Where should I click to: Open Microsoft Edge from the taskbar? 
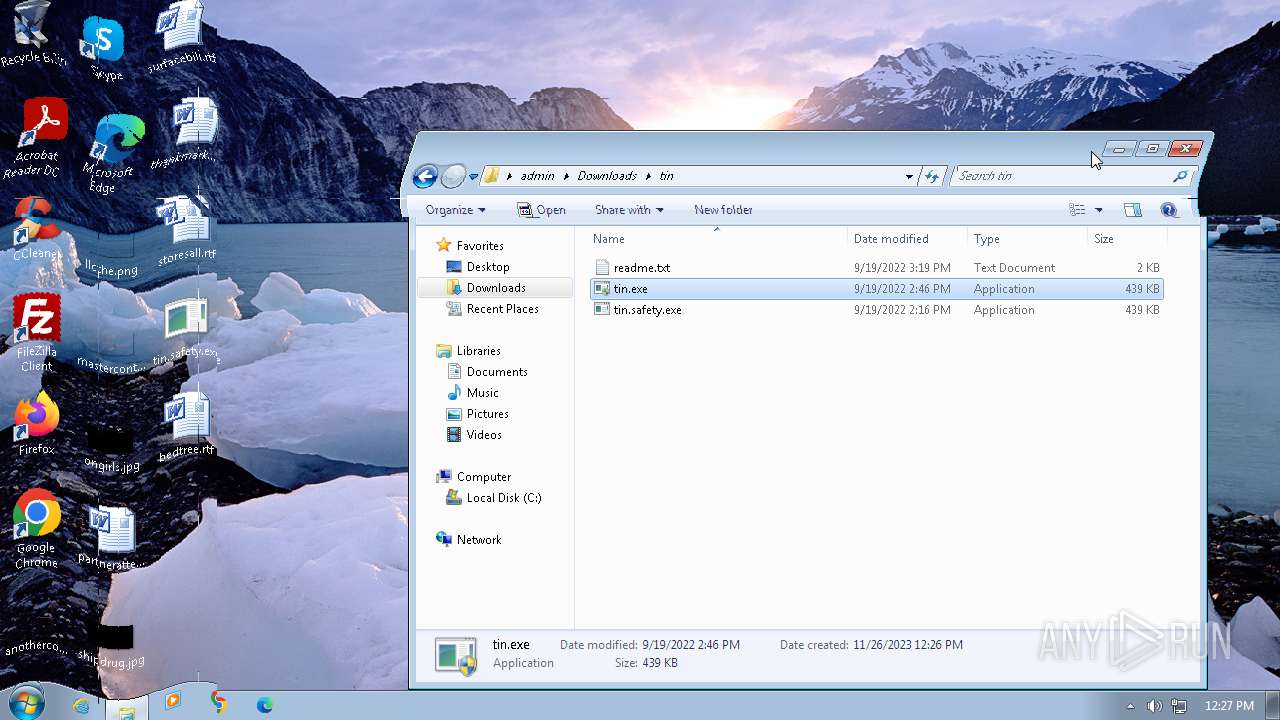pos(265,705)
